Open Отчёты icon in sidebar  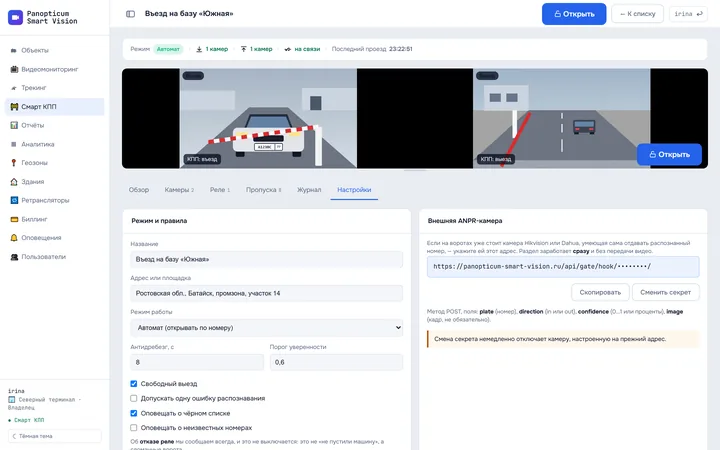(x=14, y=125)
